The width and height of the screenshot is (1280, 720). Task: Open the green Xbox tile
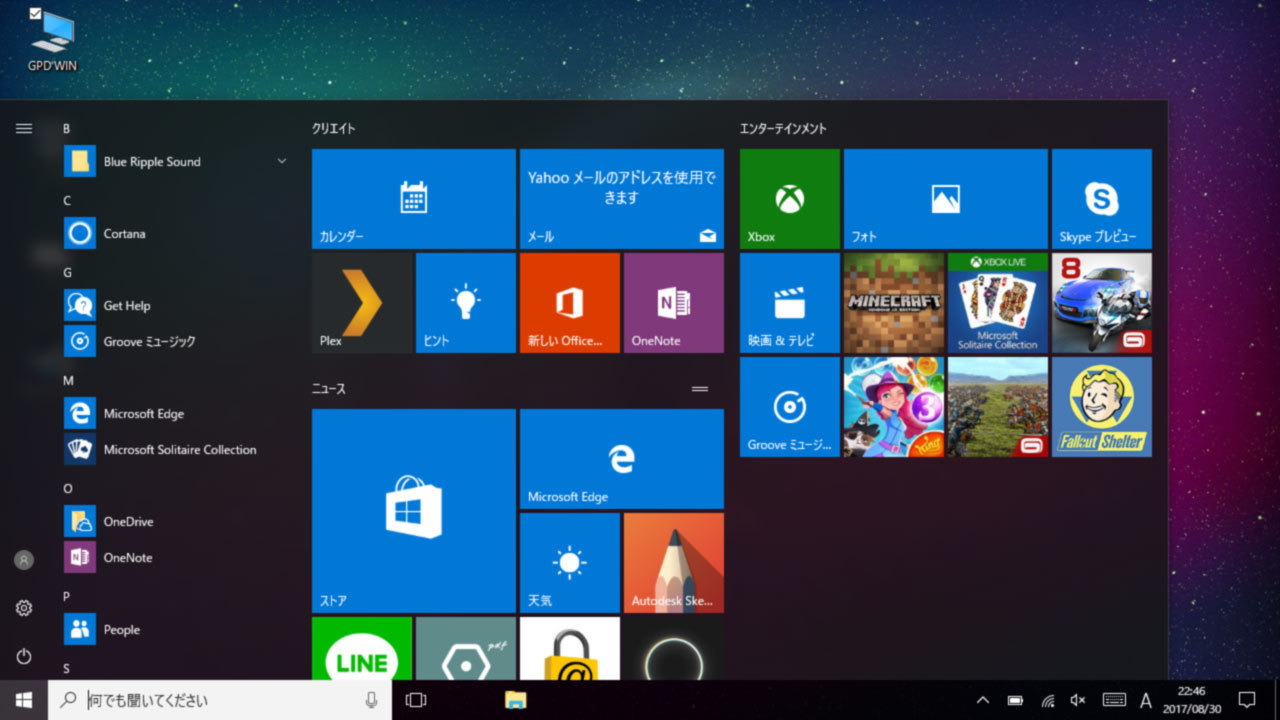pos(789,199)
